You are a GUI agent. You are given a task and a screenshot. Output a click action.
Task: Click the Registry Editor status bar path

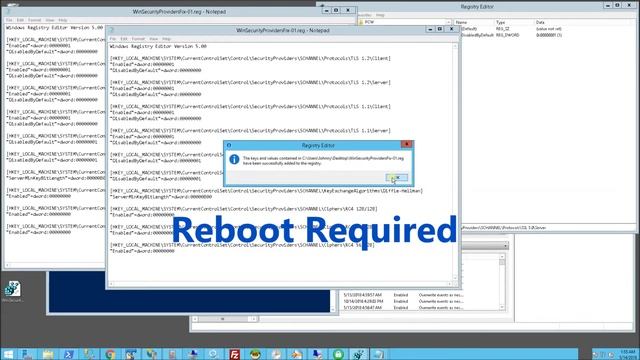coord(504,228)
